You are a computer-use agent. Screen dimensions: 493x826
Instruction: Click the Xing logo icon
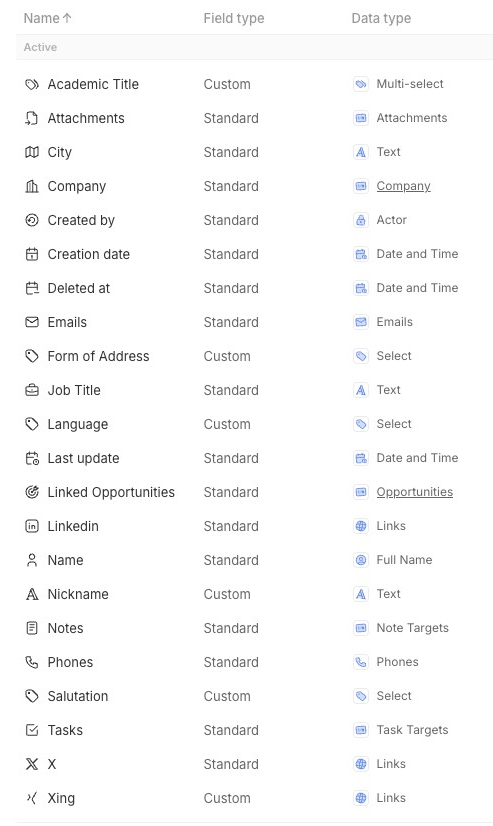tap(32, 798)
